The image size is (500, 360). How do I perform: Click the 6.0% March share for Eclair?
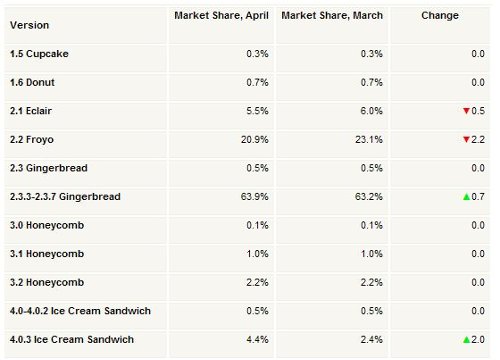pyautogui.click(x=371, y=111)
